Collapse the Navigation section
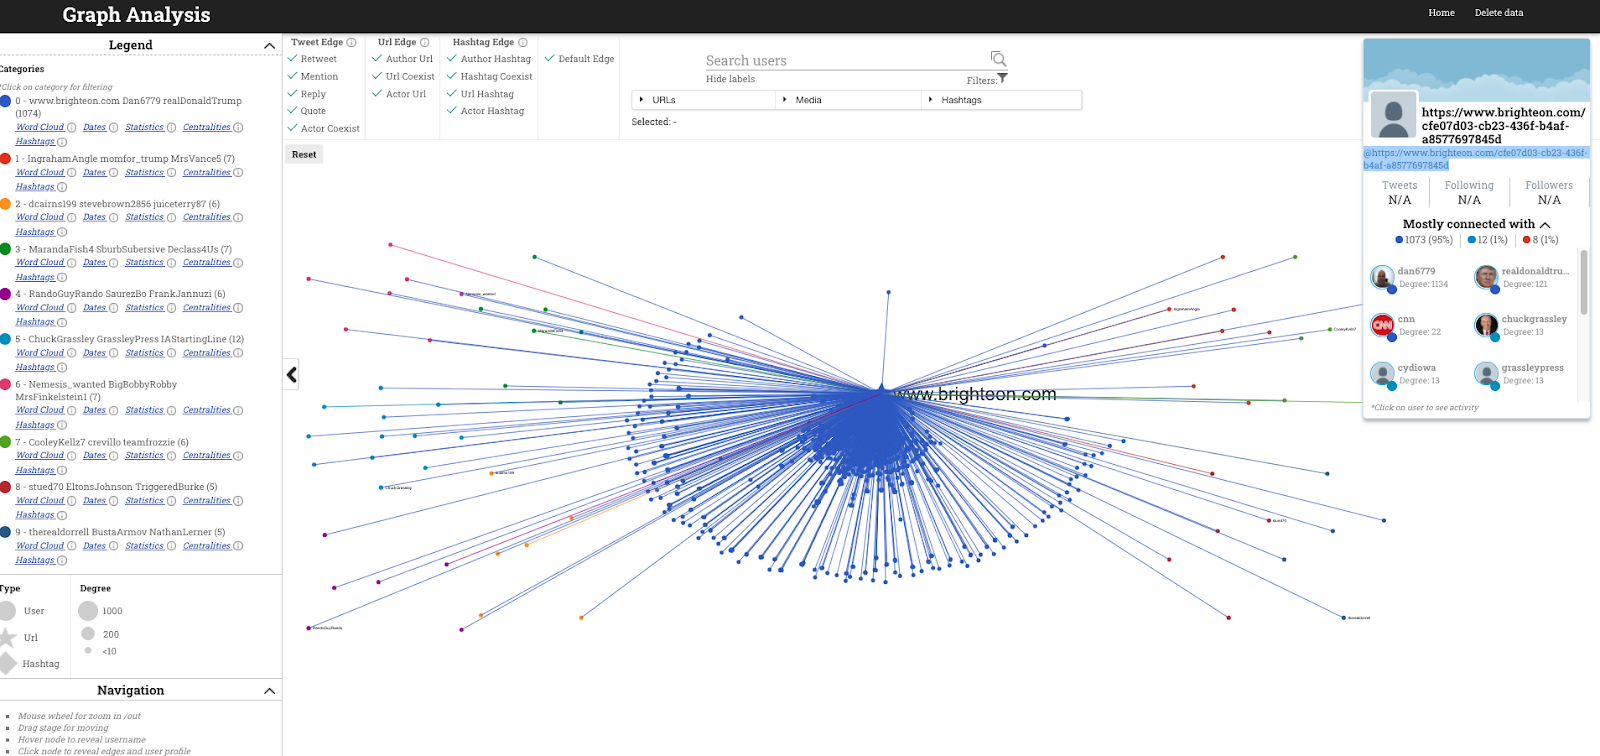Screen dimensions: 1600x756 click(269, 691)
